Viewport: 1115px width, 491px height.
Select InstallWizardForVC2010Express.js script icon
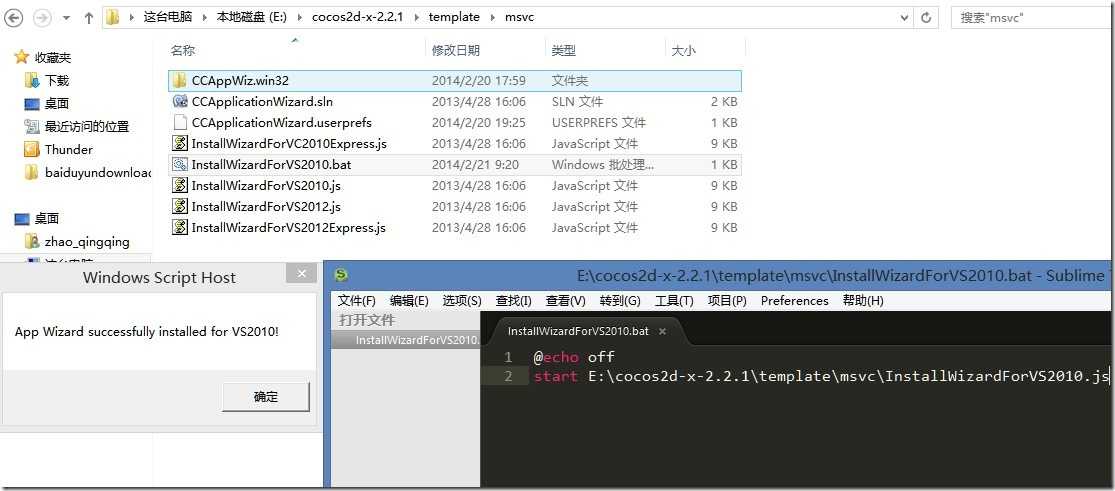pyautogui.click(x=180, y=144)
